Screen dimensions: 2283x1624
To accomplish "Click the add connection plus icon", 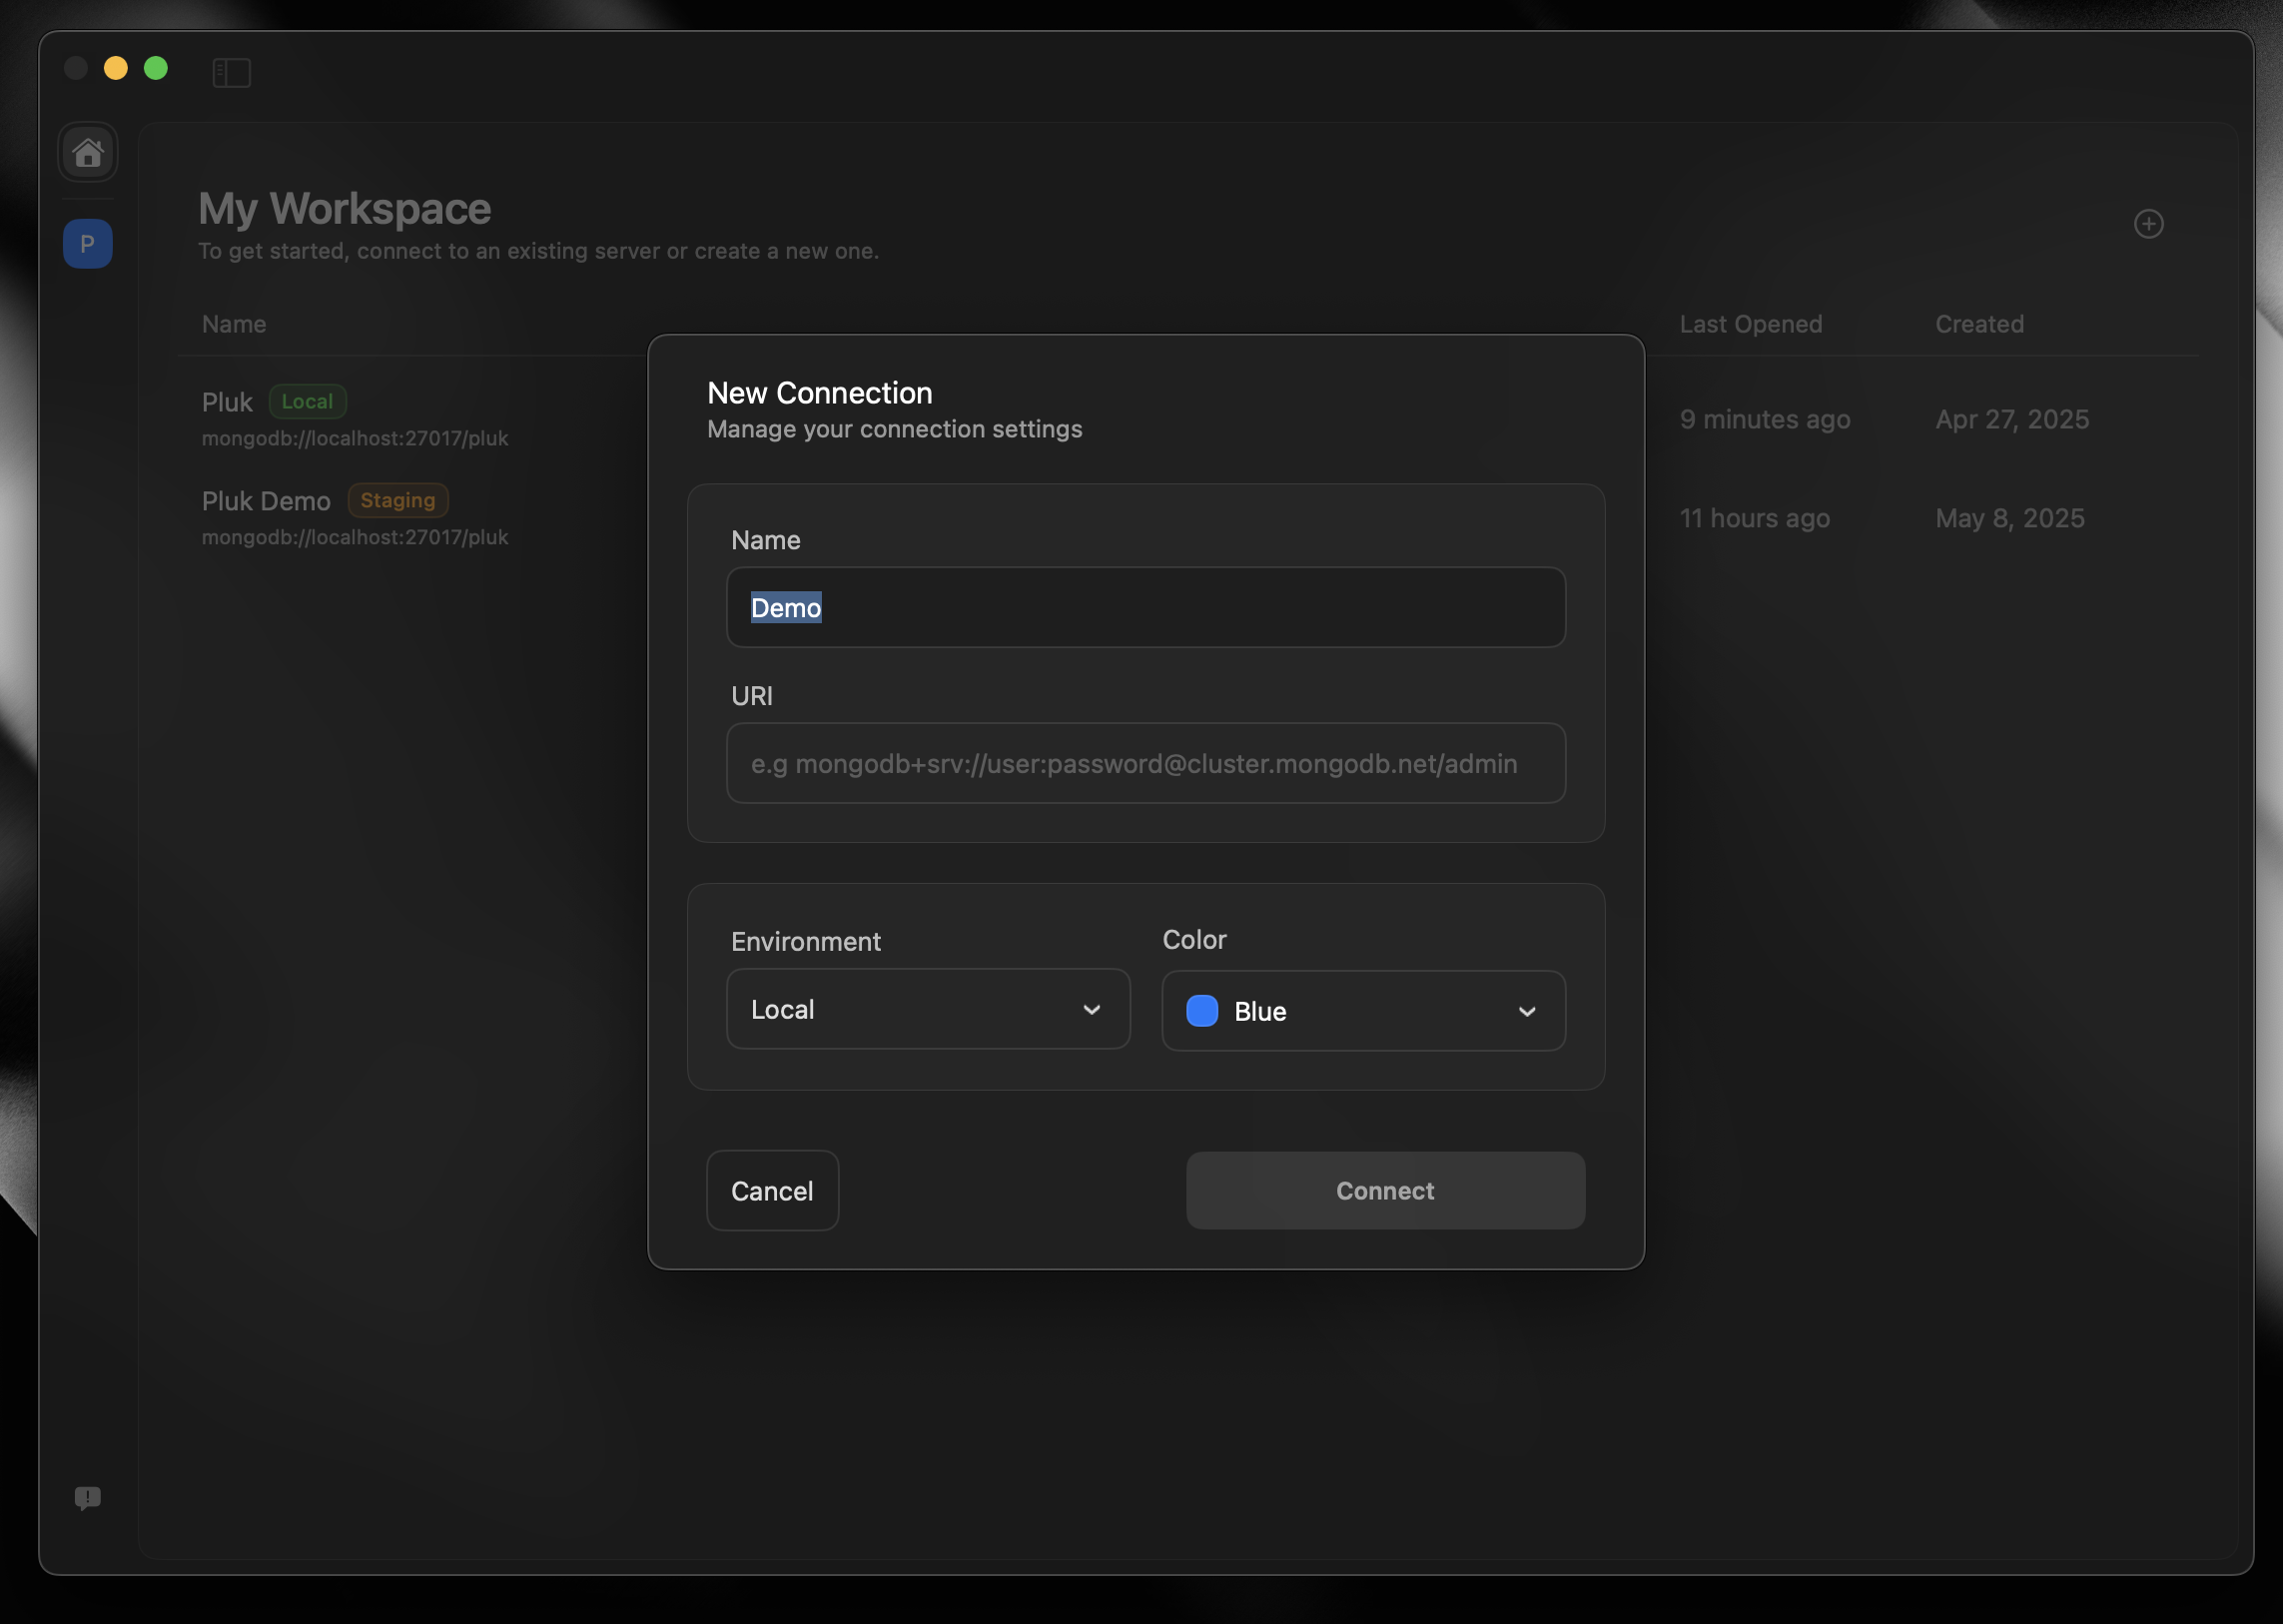I will point(2148,224).
